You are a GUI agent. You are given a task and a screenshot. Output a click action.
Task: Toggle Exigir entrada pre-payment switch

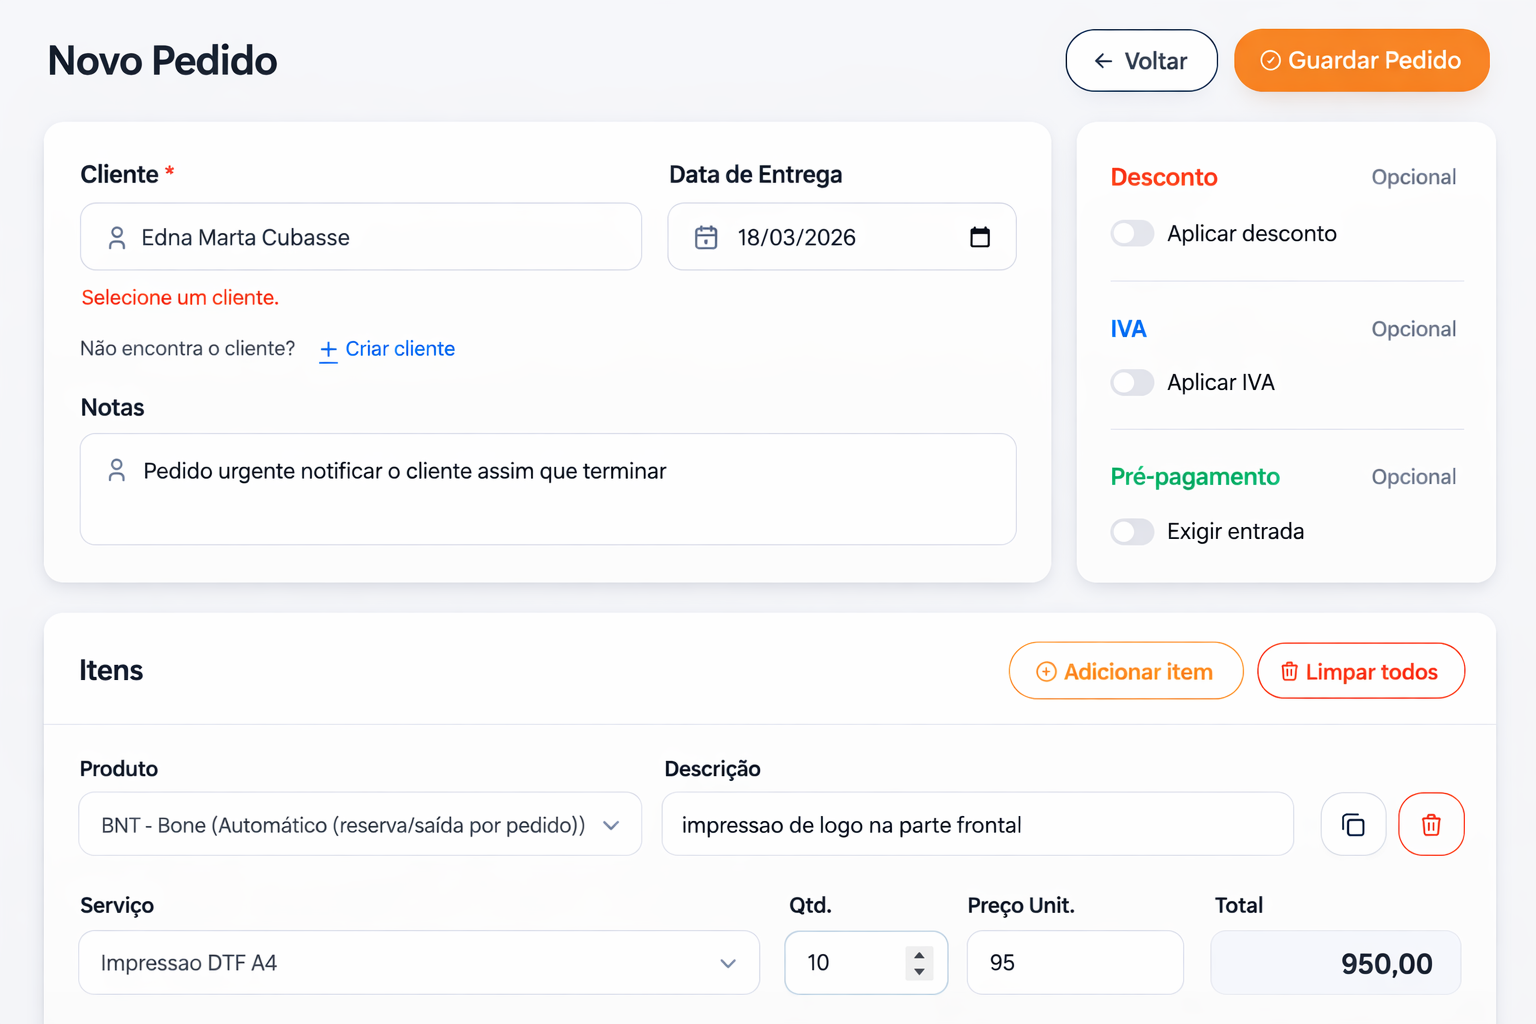pos(1132,532)
